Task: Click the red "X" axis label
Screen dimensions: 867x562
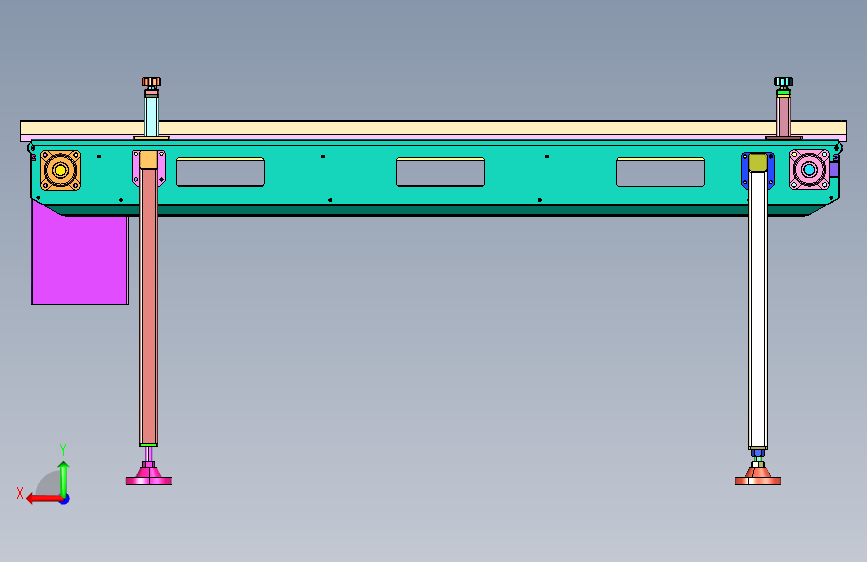Action: (x=20, y=493)
